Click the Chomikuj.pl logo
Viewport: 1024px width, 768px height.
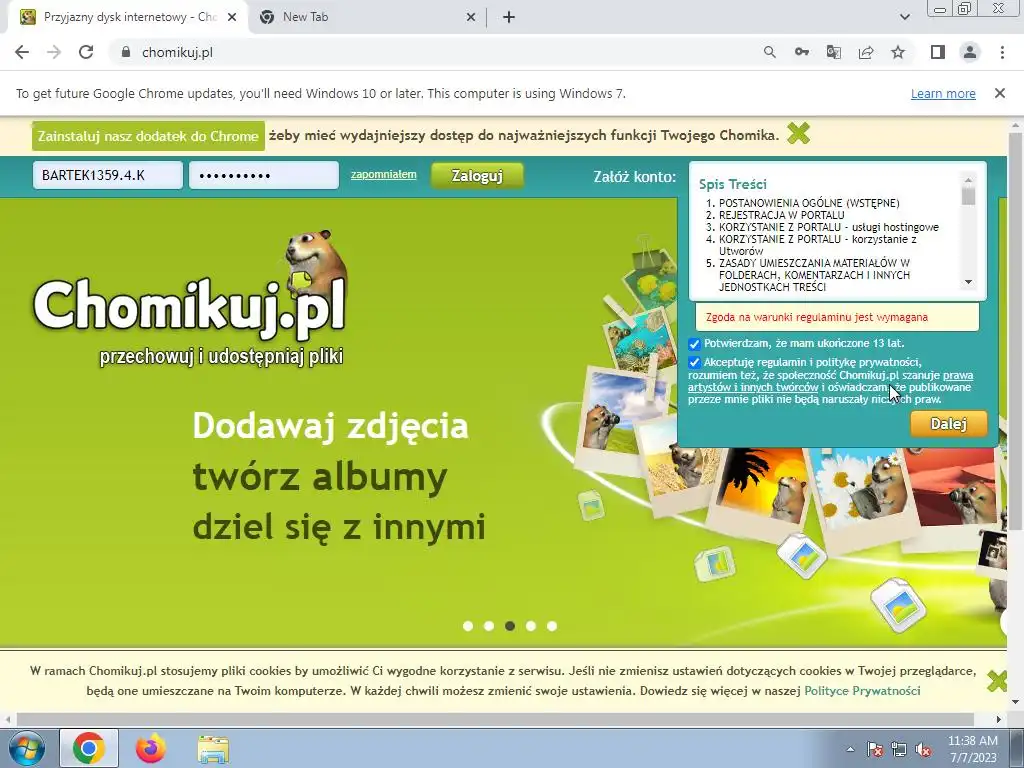tap(189, 299)
